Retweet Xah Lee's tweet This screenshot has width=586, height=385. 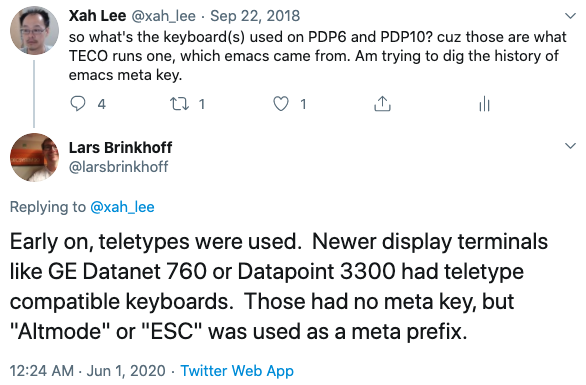pyautogui.click(x=179, y=104)
